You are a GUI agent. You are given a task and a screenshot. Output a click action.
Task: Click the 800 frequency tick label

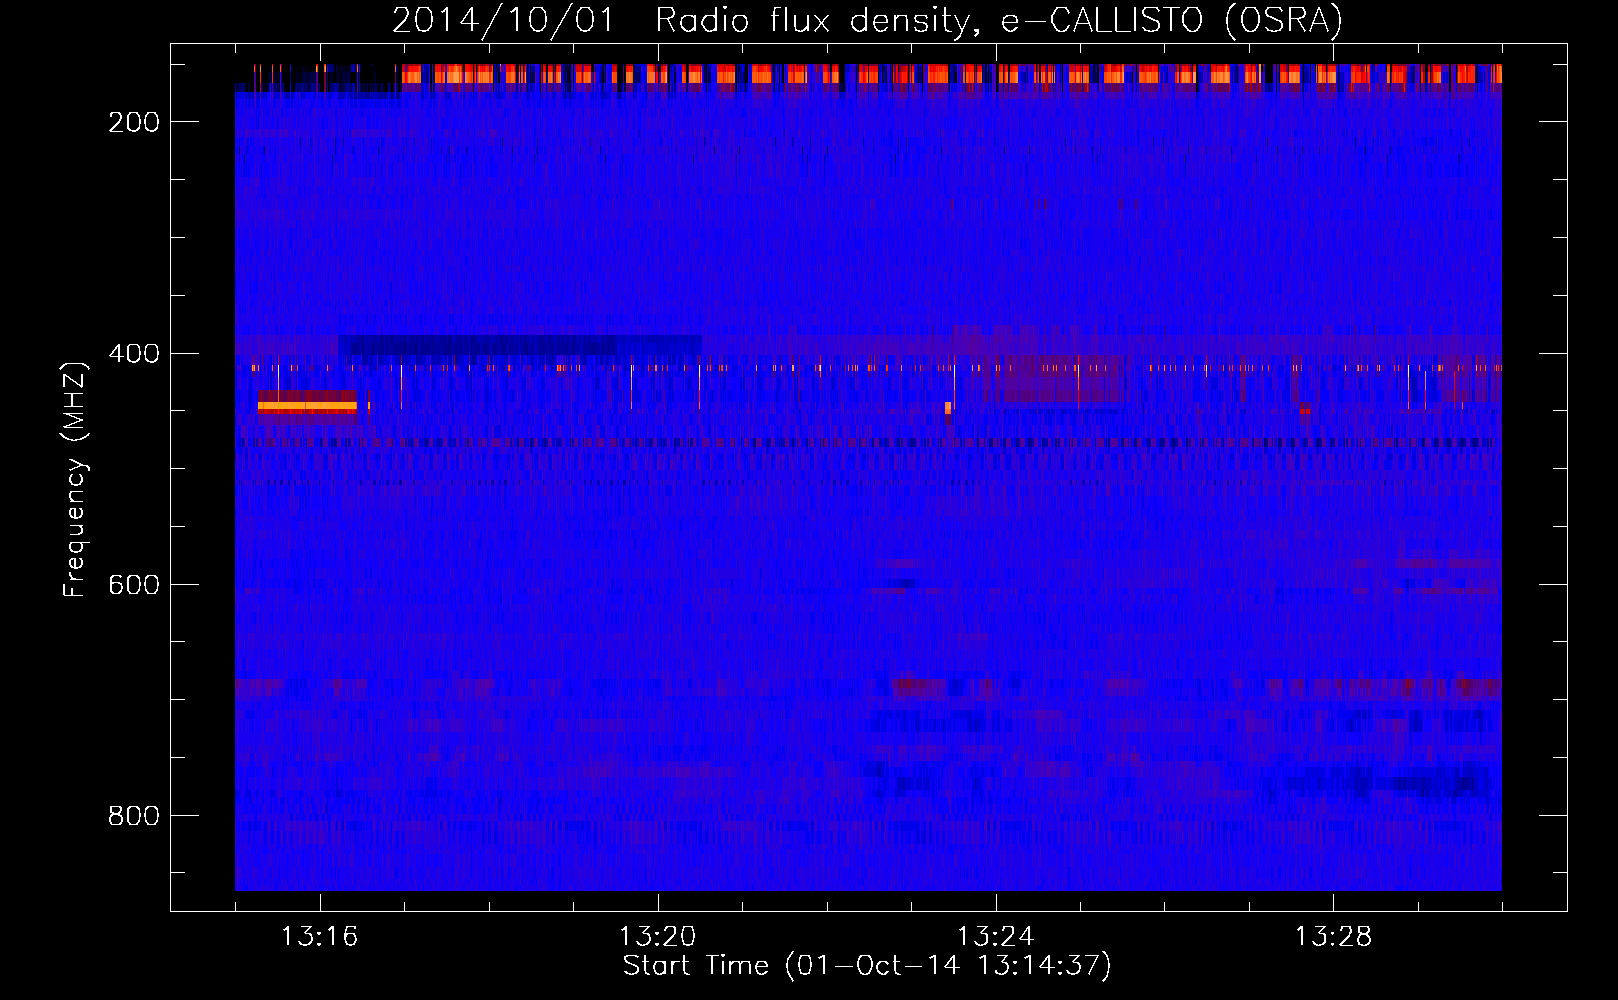pyautogui.click(x=134, y=816)
